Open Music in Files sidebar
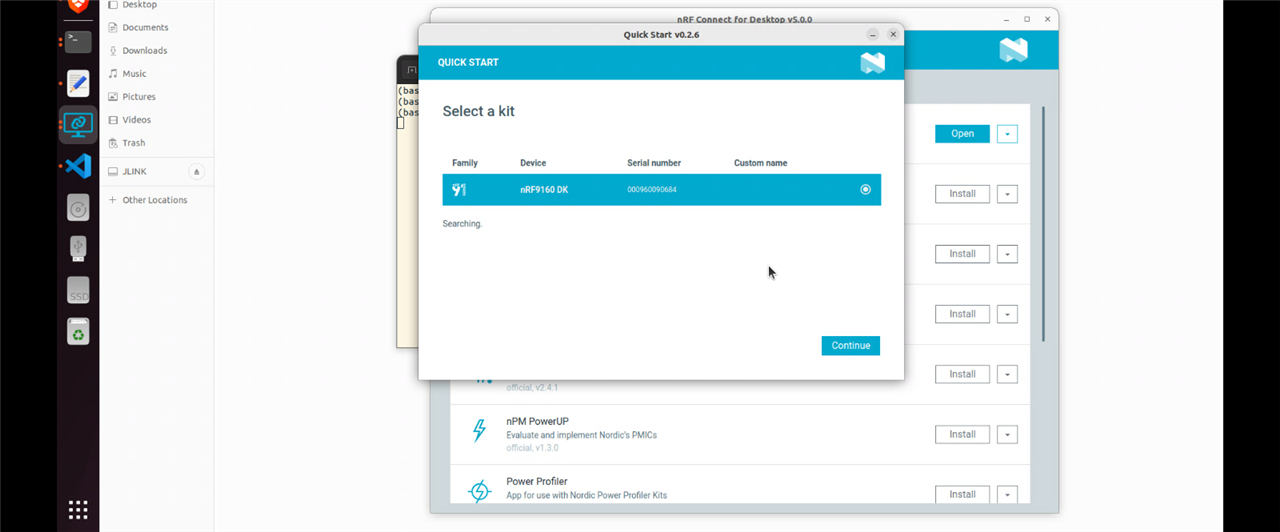Image resolution: width=1280 pixels, height=532 pixels. pos(134,73)
